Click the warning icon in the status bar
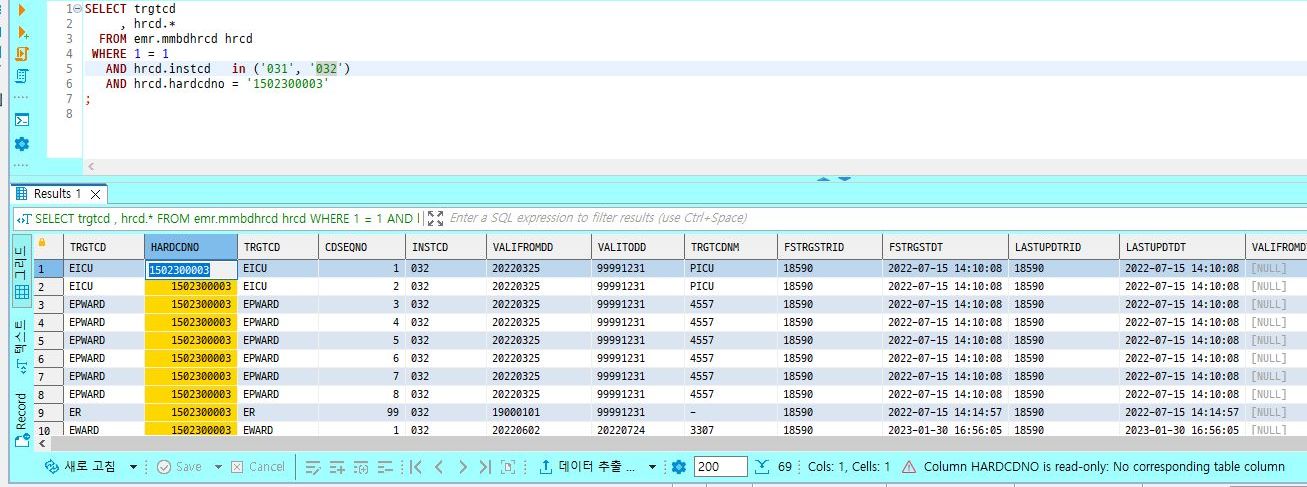This screenshot has width=1307, height=487. point(909,467)
